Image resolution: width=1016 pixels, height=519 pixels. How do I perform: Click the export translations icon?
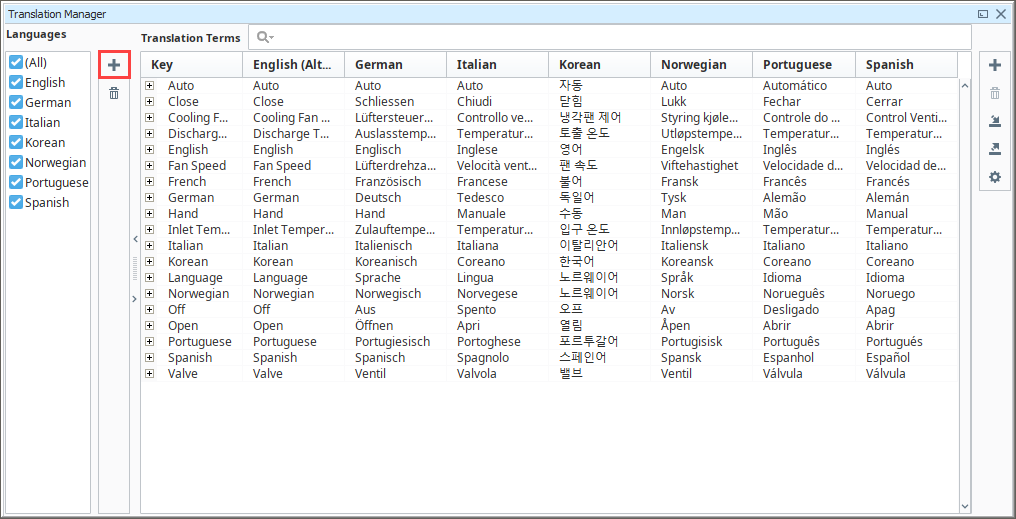point(995,149)
